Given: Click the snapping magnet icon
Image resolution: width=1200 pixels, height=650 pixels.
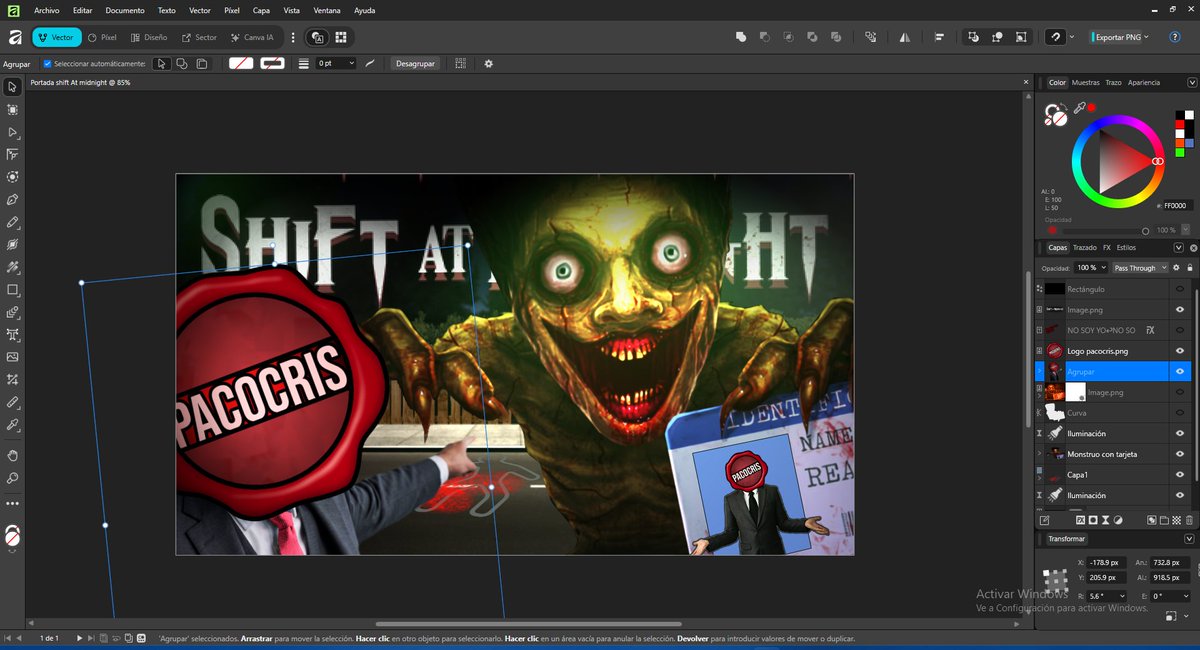Looking at the screenshot, I should tap(1054, 37).
